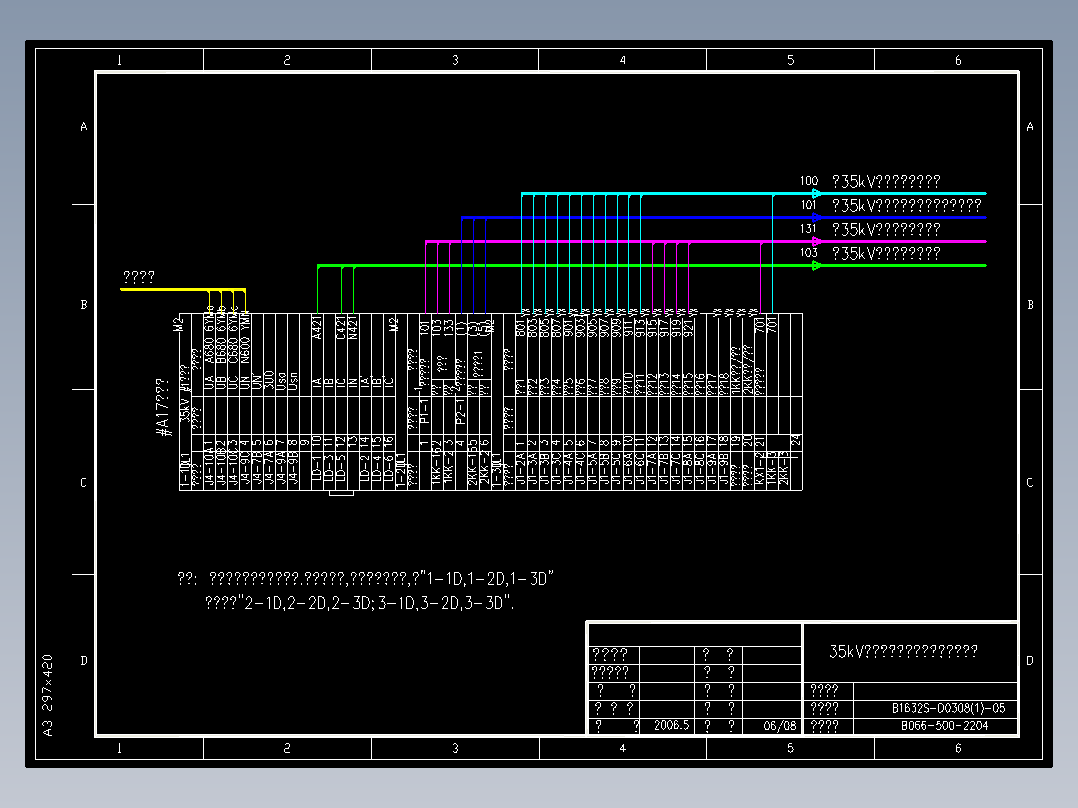Click the 1-1QL1 block label
1078x808 pixels.
tap(185, 470)
